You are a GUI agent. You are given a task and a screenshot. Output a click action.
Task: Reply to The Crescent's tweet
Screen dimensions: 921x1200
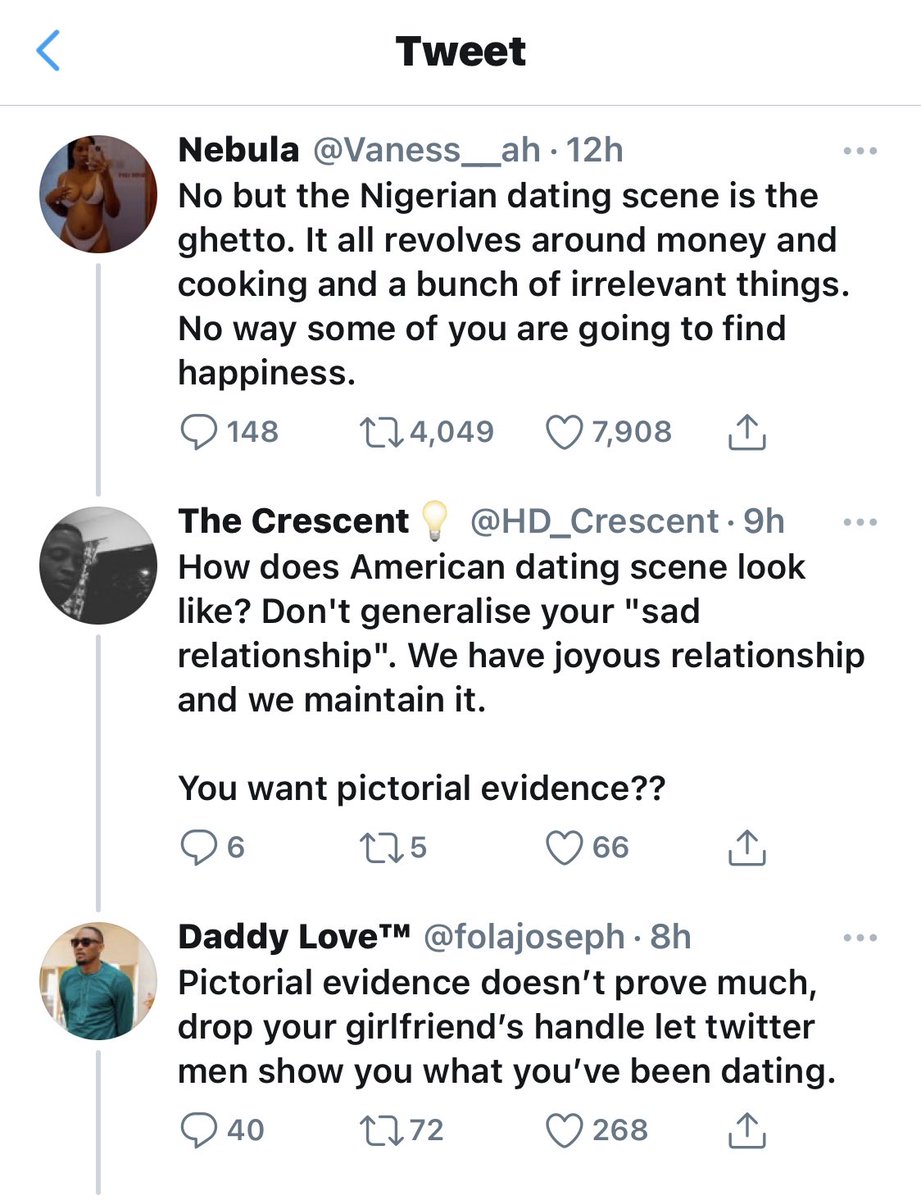click(x=197, y=847)
